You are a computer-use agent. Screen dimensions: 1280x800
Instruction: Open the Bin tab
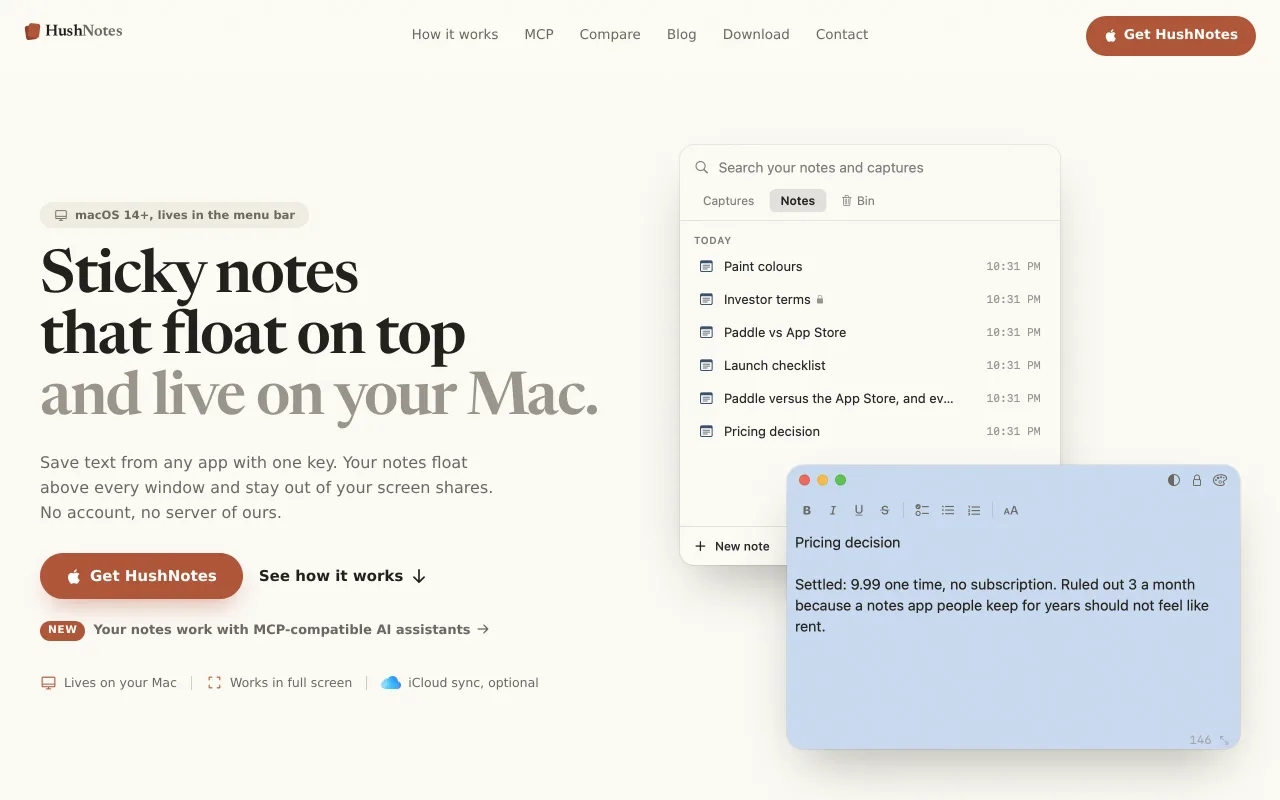[858, 201]
